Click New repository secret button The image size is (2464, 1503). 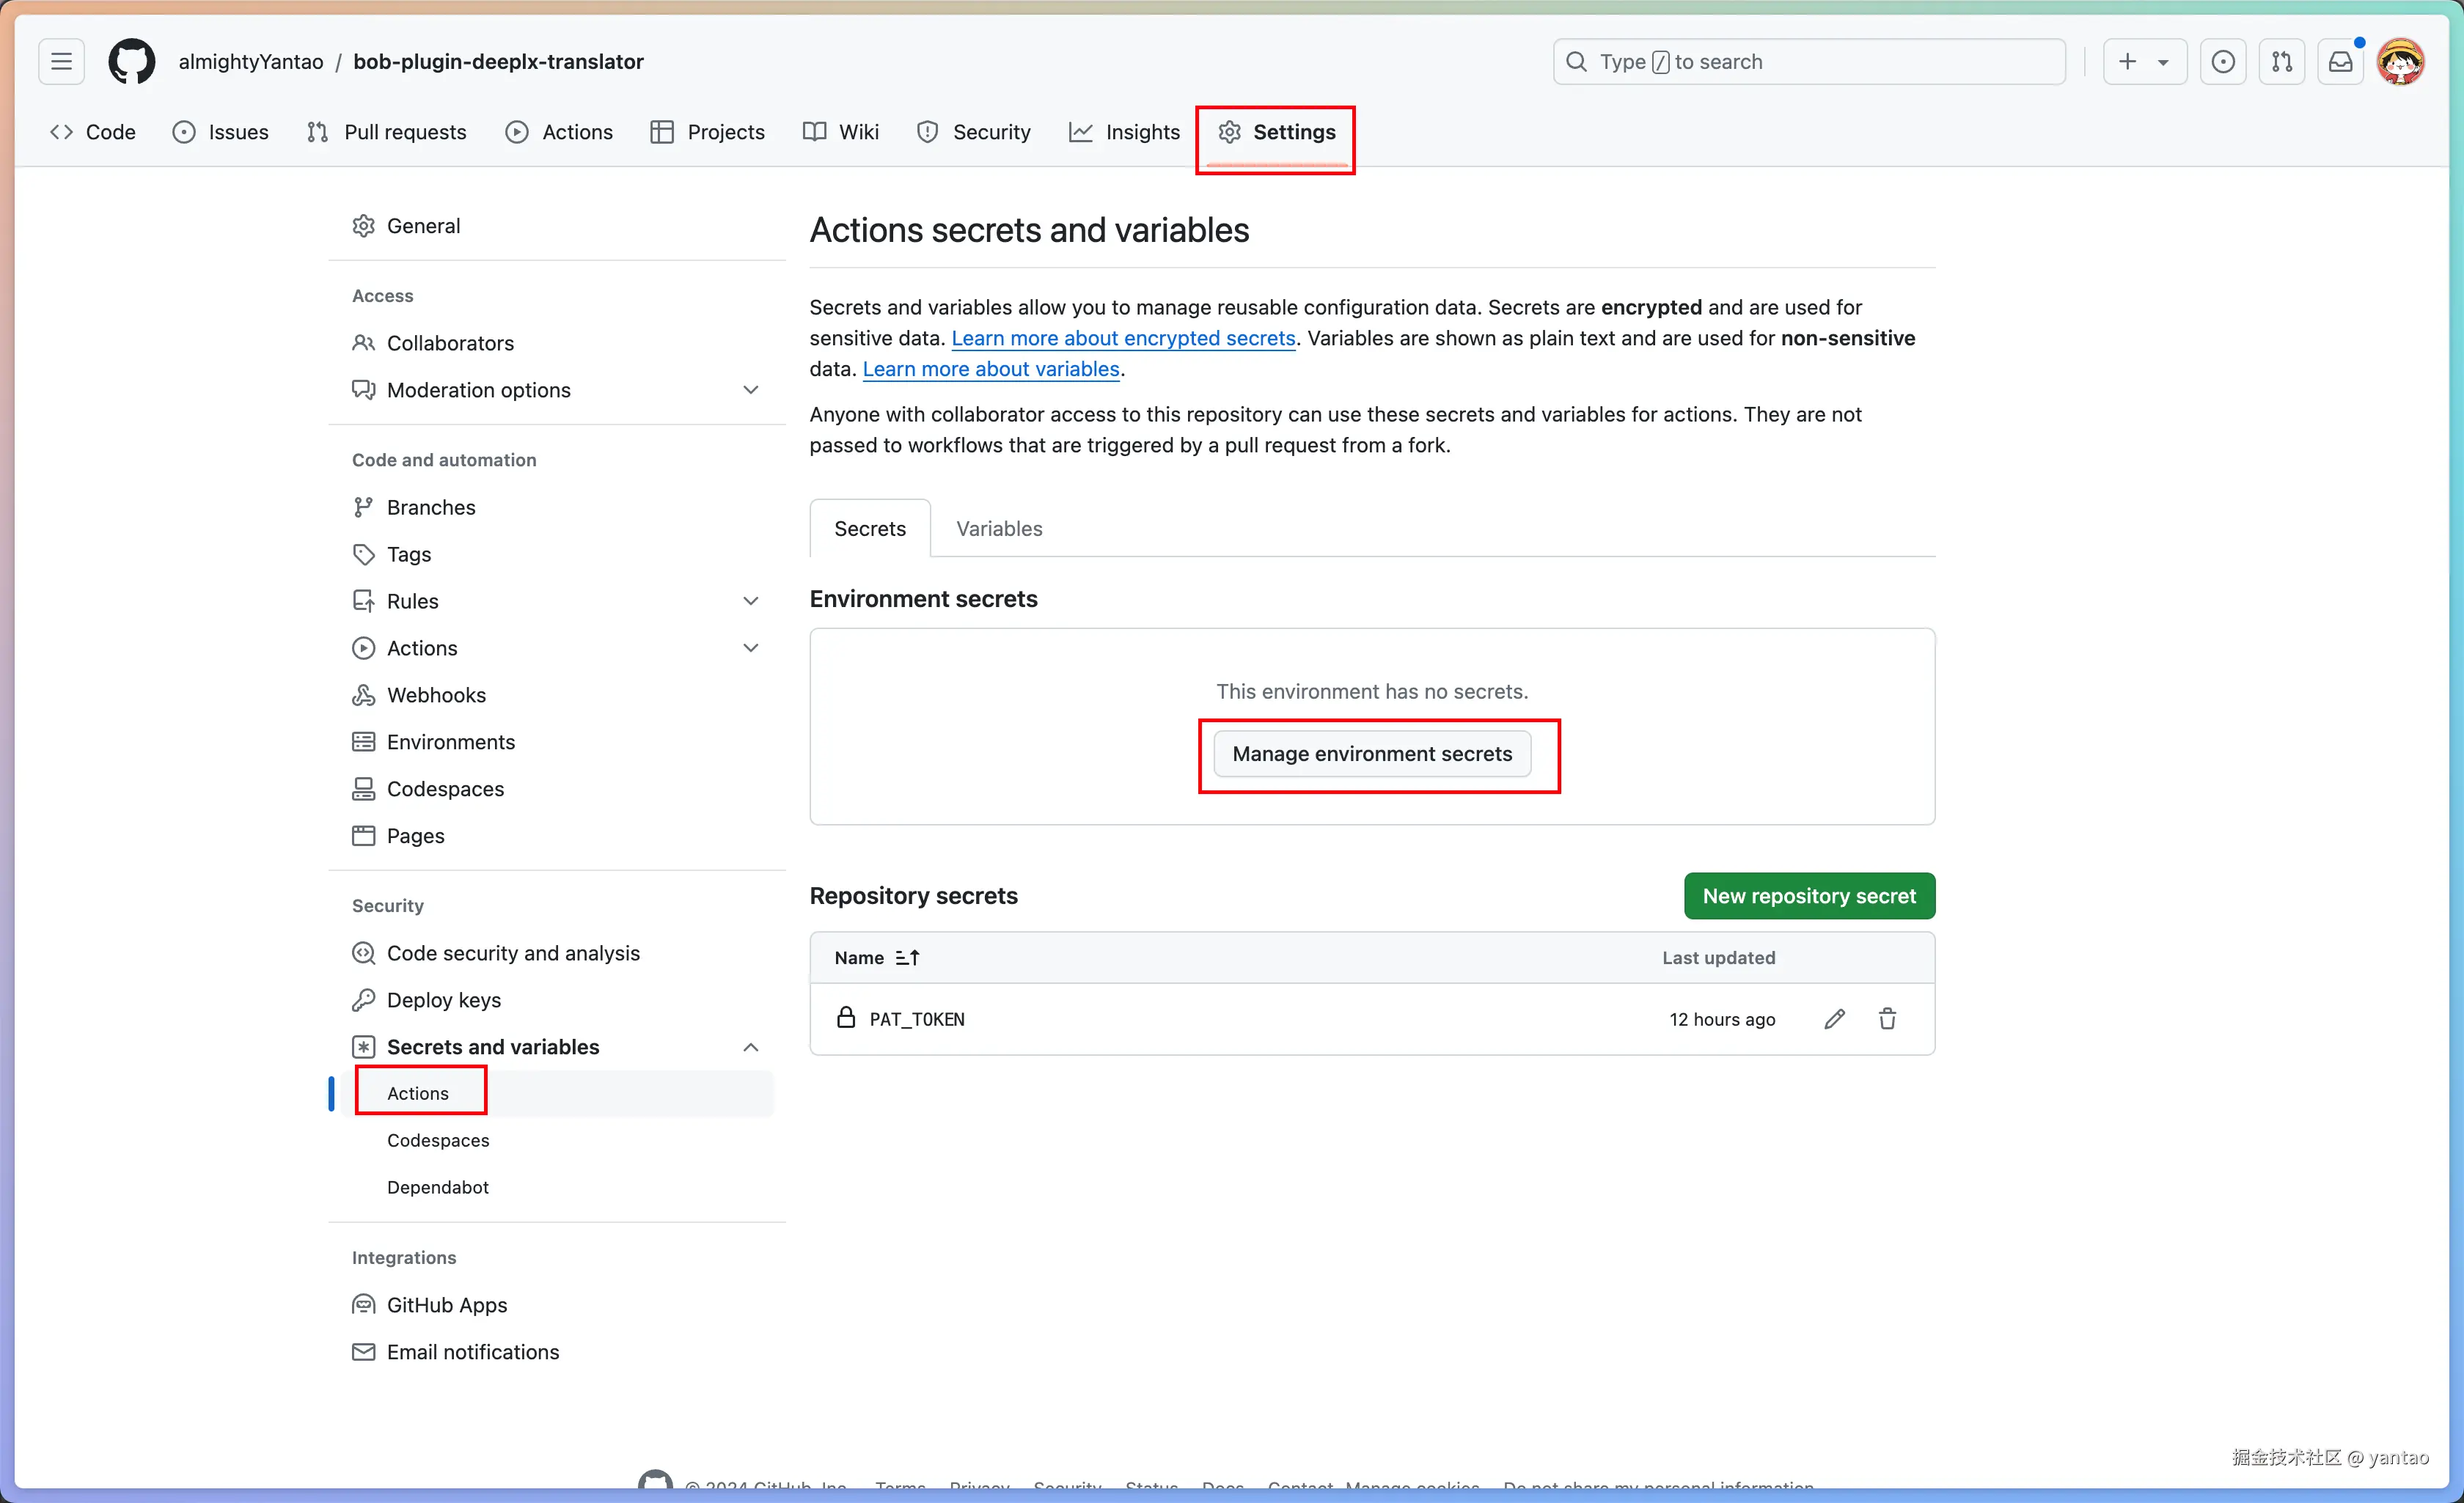tap(1808, 896)
